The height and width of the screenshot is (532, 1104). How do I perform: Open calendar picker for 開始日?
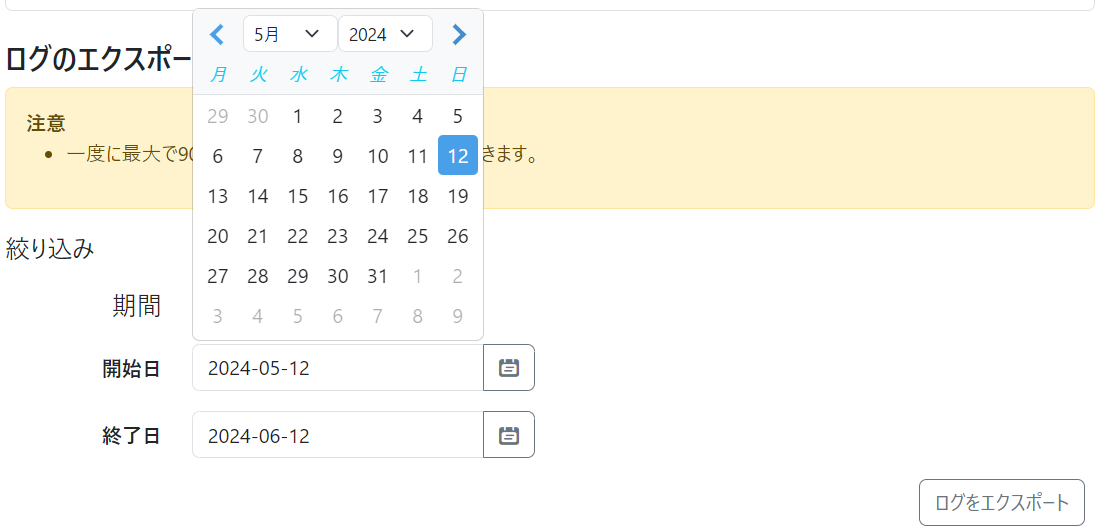click(x=509, y=368)
